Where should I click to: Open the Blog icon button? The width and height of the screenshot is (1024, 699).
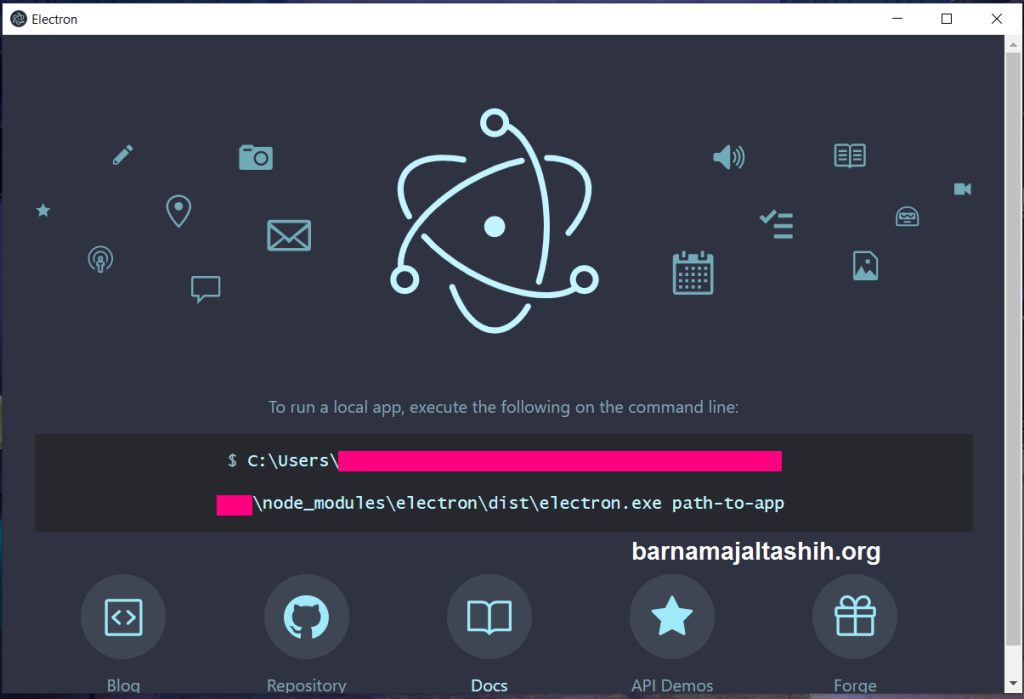click(x=123, y=616)
